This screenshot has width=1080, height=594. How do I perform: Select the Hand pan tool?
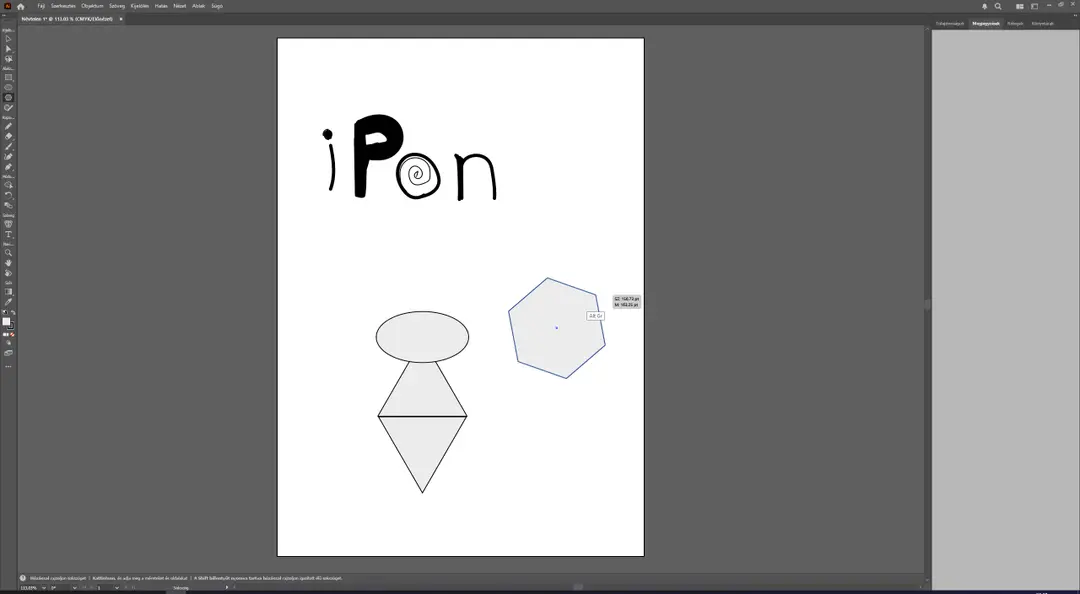pos(8,263)
